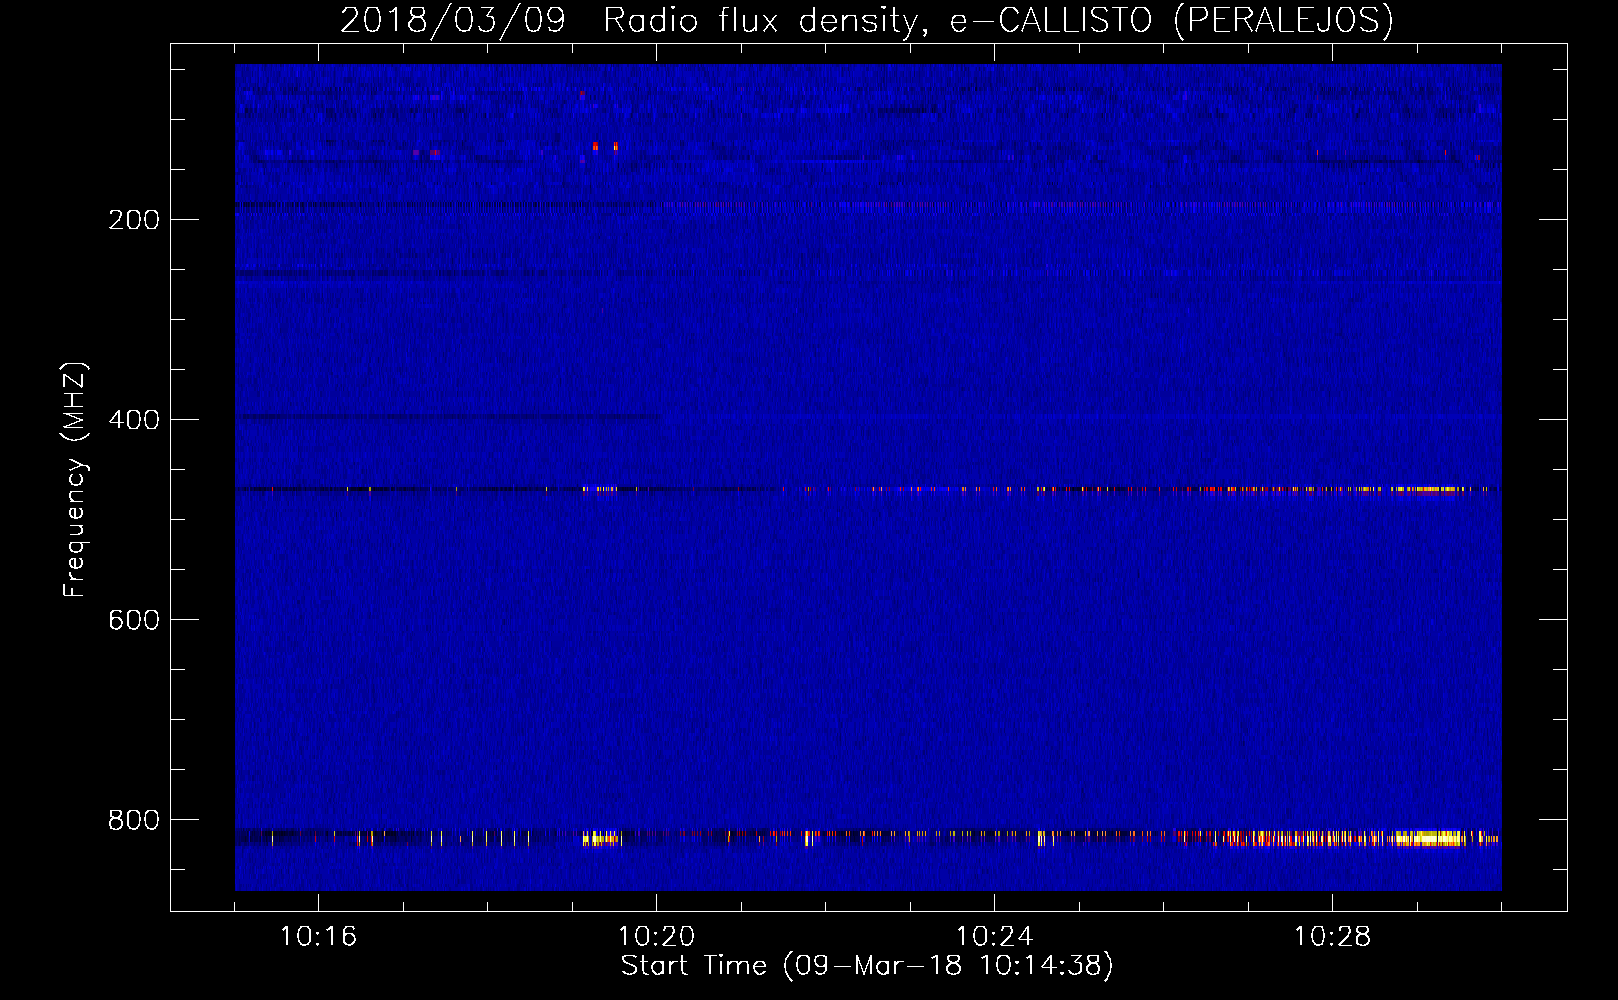
Task: Click the '600' frequency tick label
Action: [x=134, y=620]
